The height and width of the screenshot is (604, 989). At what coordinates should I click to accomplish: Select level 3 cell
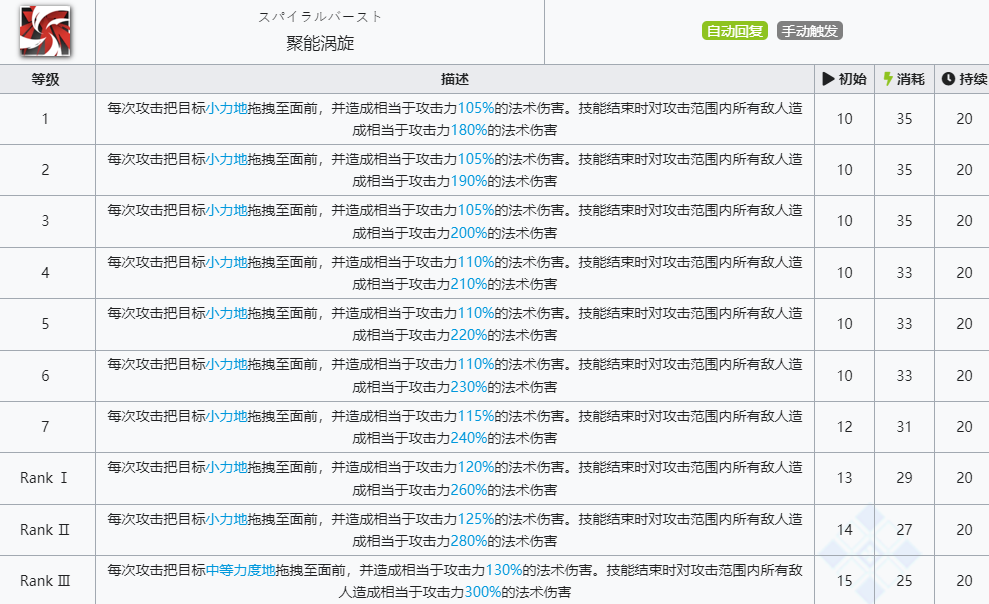point(47,221)
